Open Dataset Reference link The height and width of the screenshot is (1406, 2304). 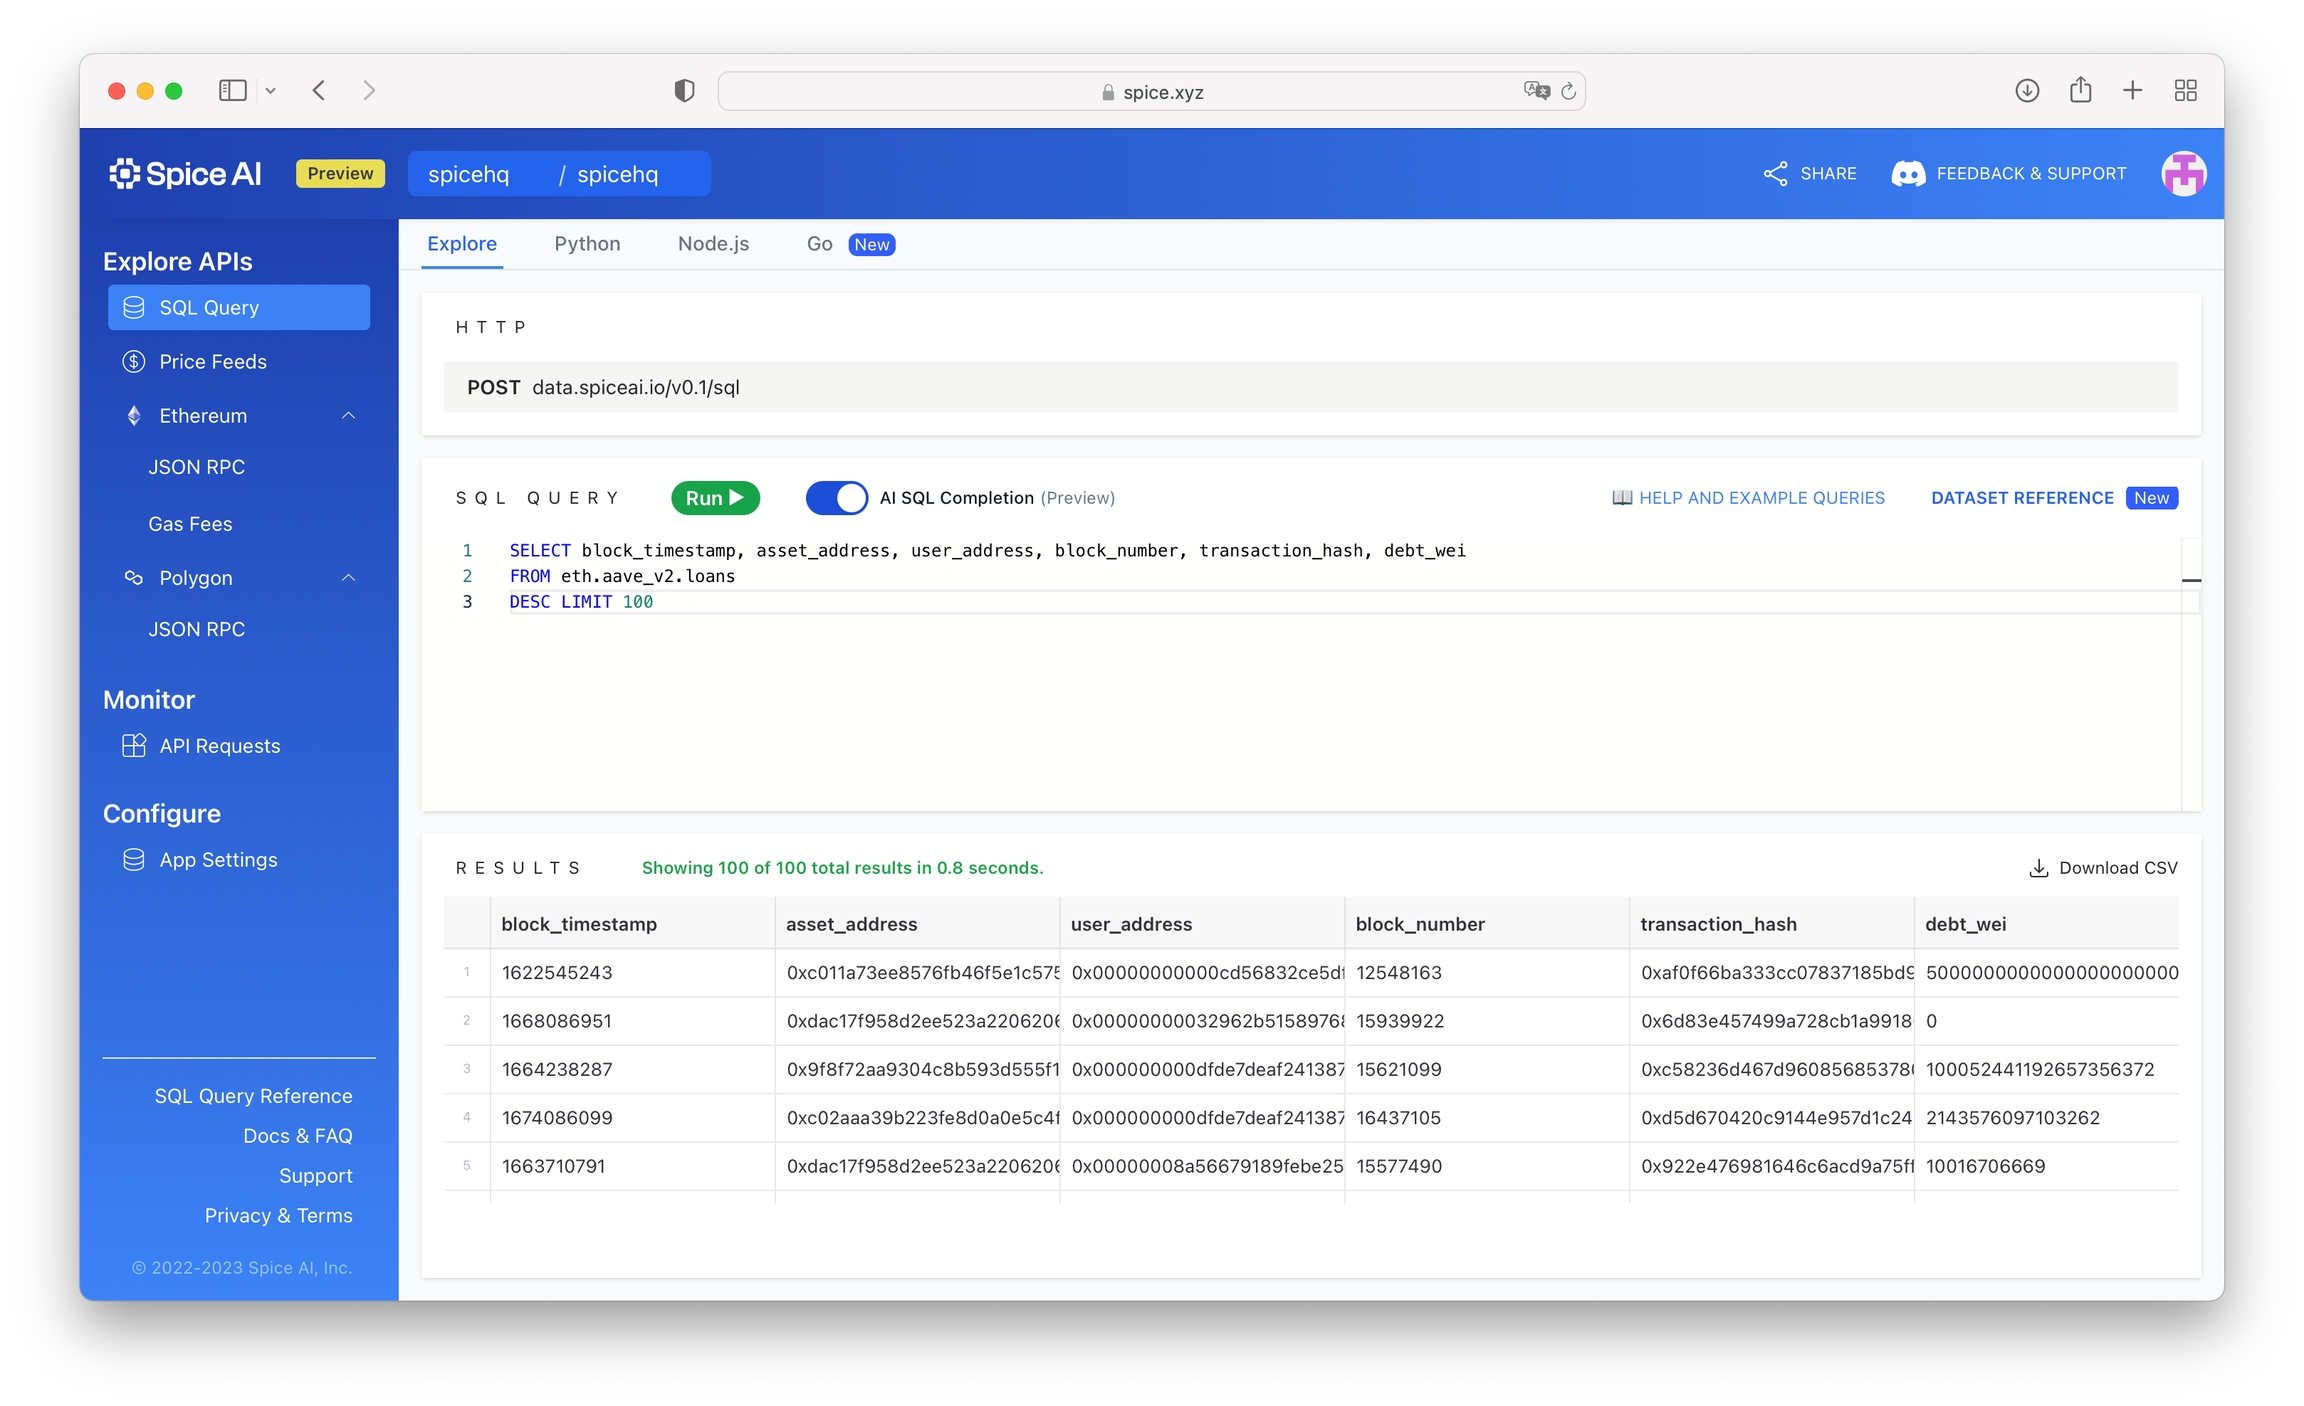pos(2022,498)
